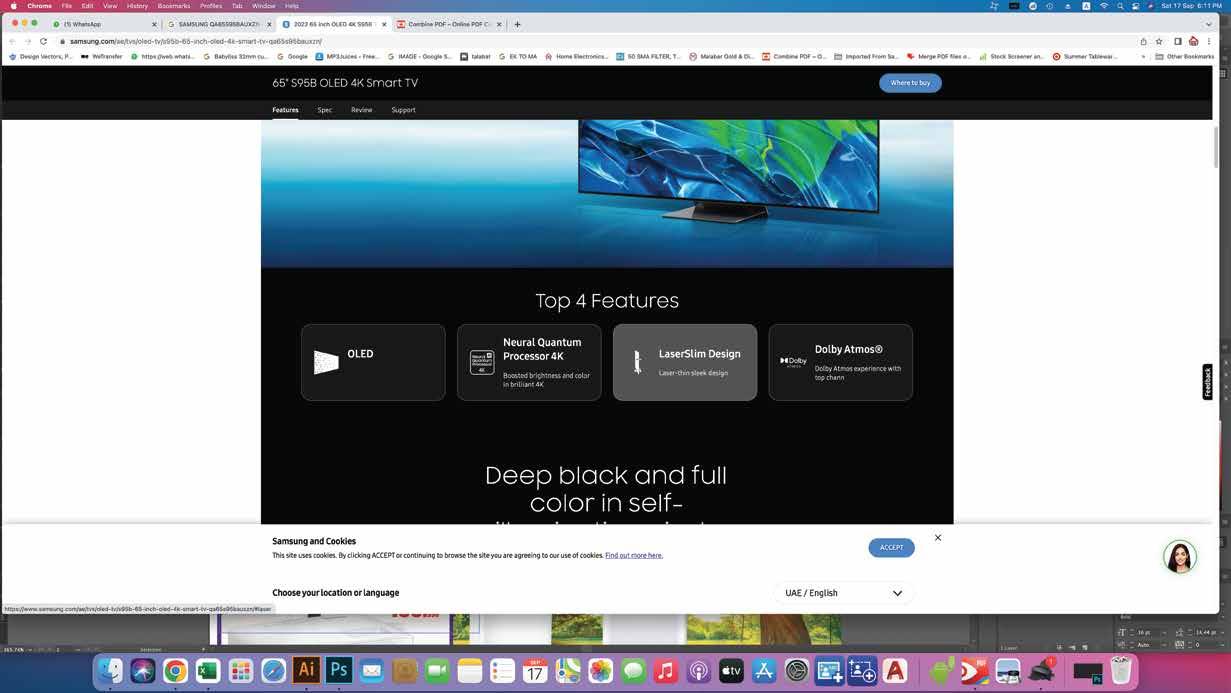Image resolution: width=1231 pixels, height=693 pixels.
Task: Open Safari from the Dock
Action: coord(273,671)
